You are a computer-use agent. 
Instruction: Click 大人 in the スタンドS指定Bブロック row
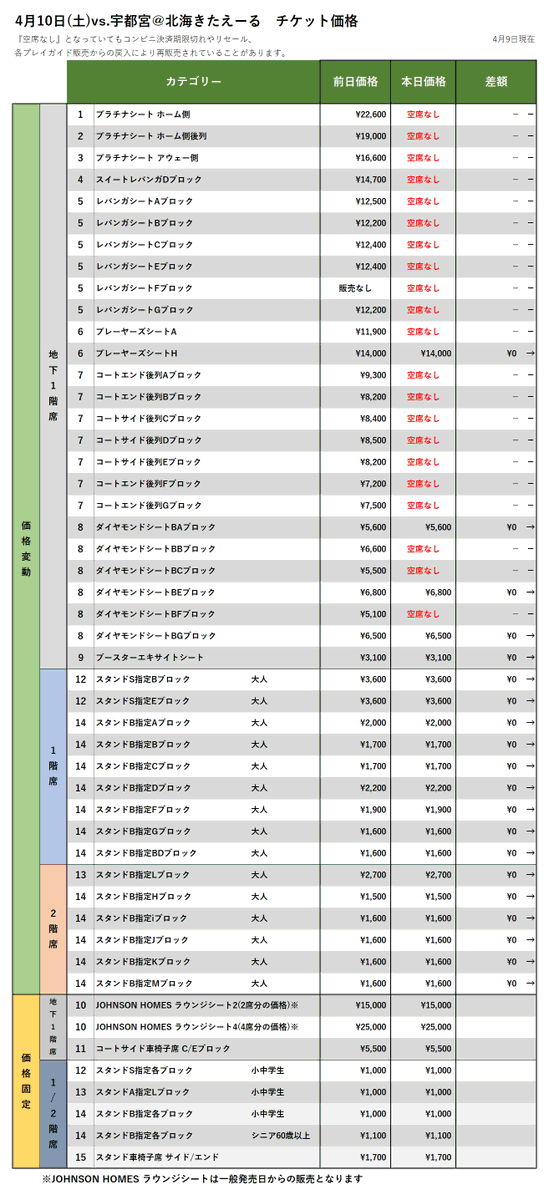pyautogui.click(x=259, y=679)
